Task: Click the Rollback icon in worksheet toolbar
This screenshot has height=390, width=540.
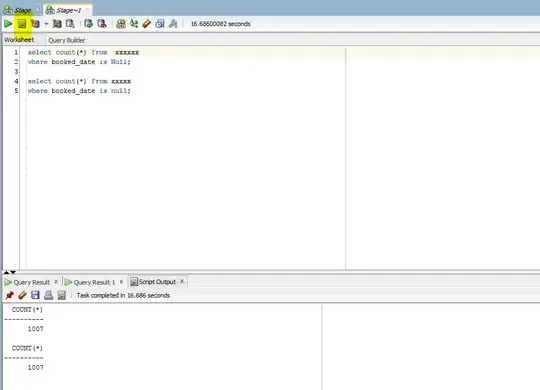Action: click(102, 24)
